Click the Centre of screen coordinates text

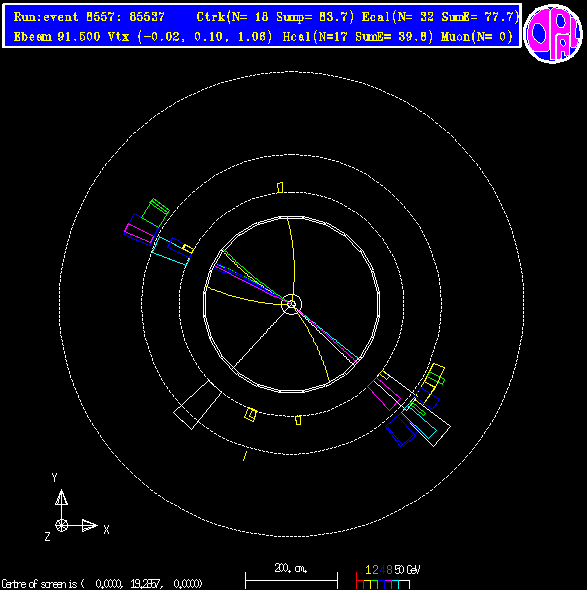[x=102, y=584]
